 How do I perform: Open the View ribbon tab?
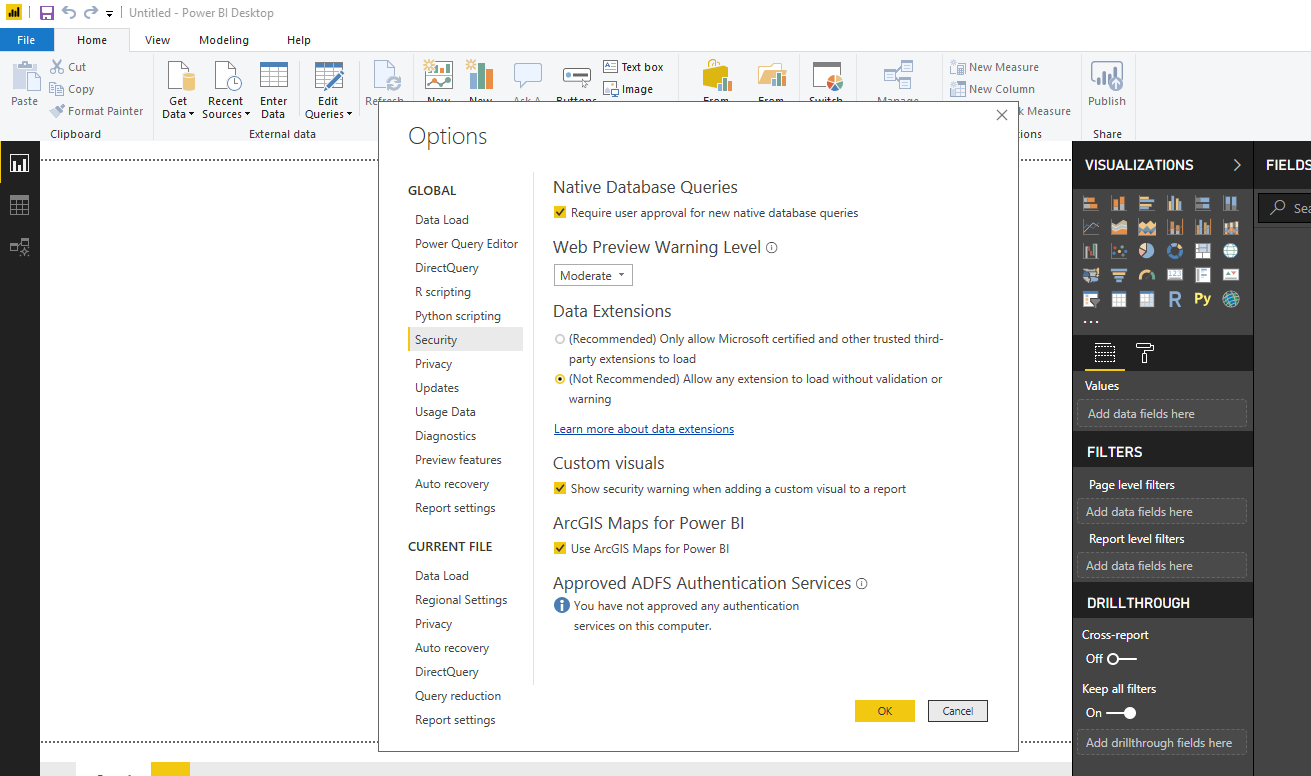coord(157,40)
